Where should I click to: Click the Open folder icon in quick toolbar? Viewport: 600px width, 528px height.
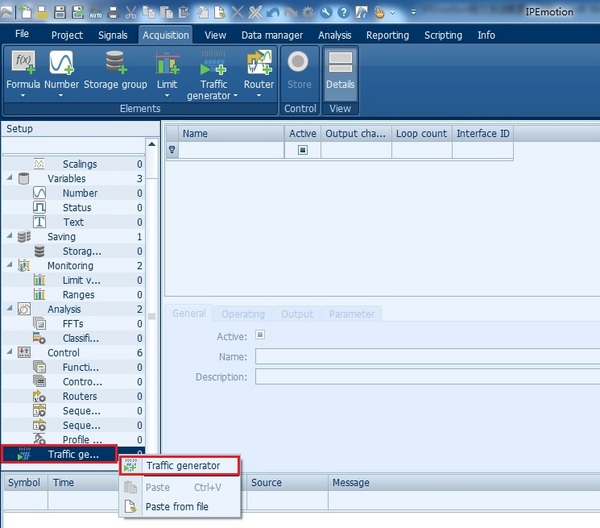(x=42, y=12)
